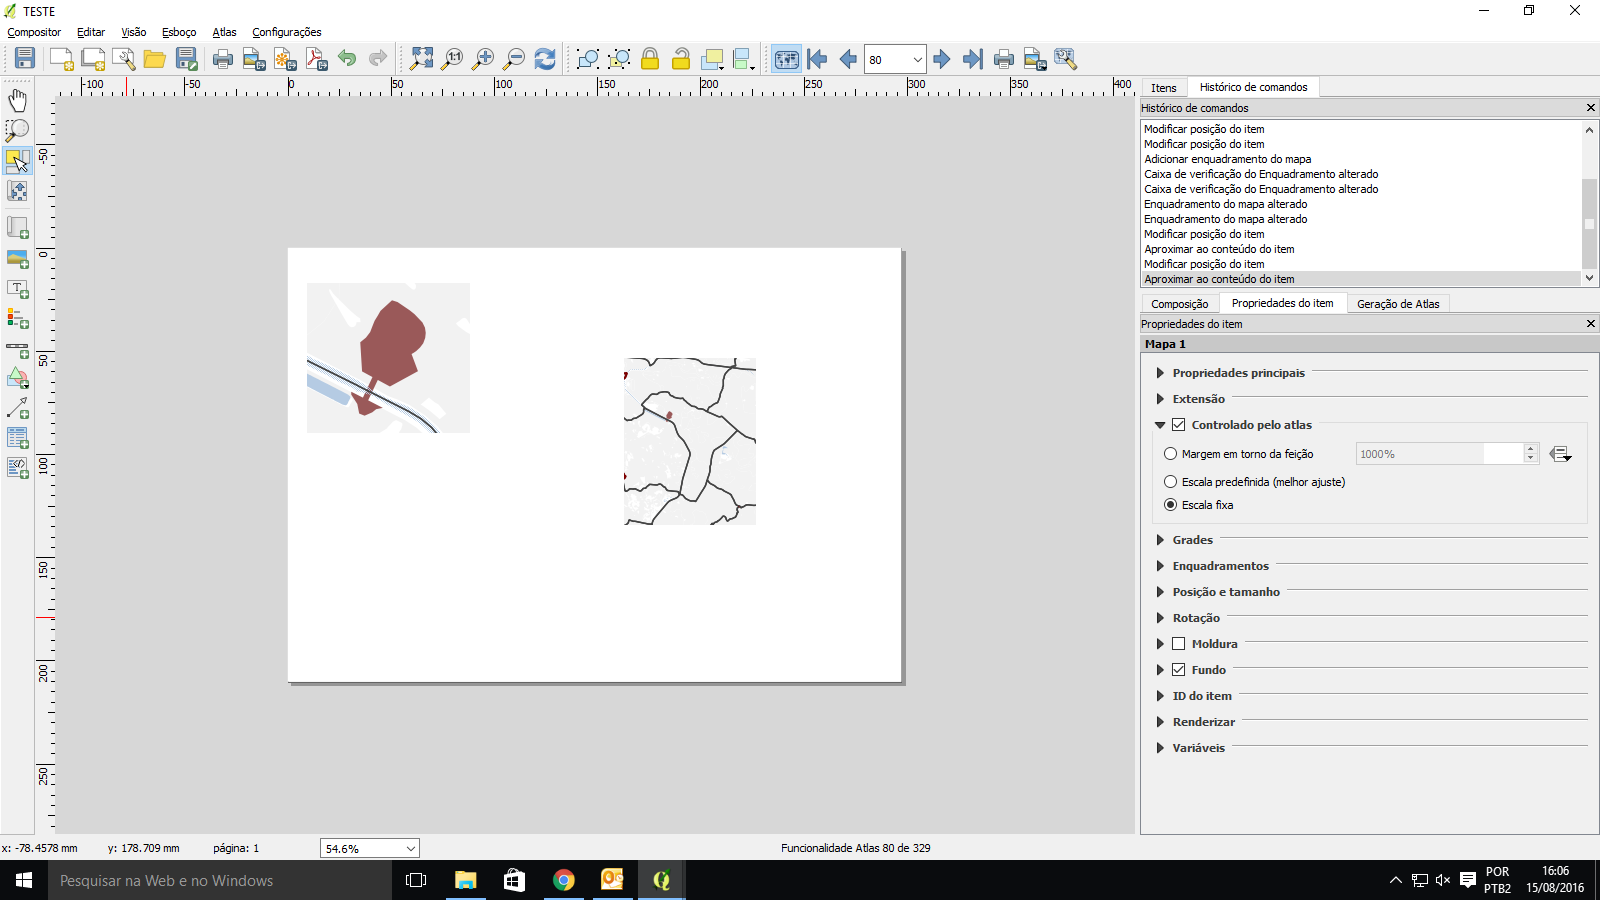Toggle 'Controlado pelo atlas' checkbox

[1179, 425]
